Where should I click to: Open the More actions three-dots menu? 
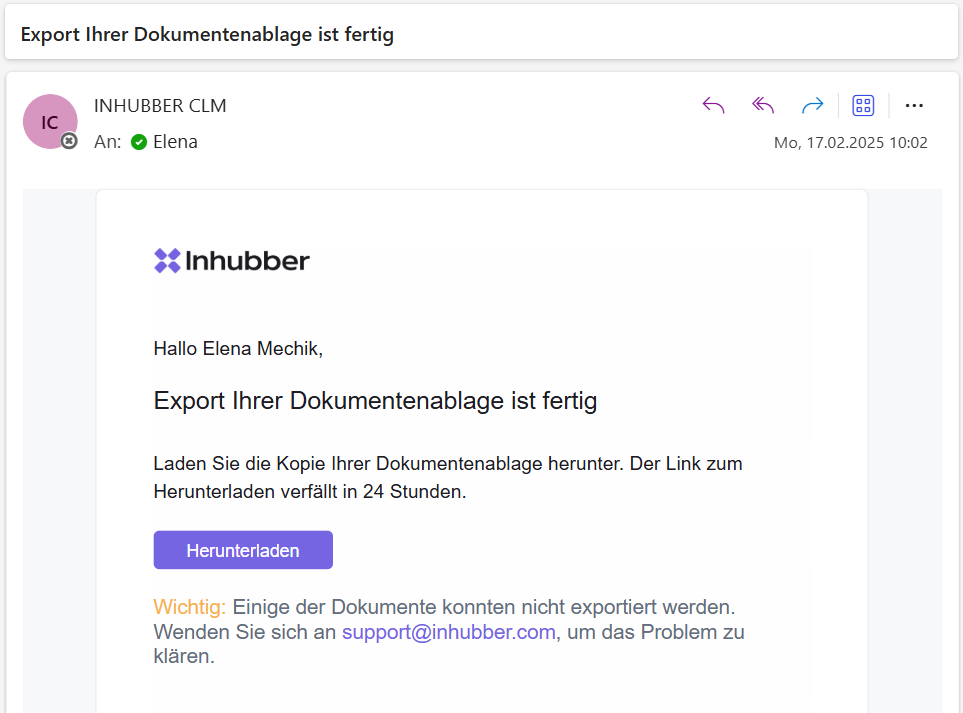pyautogui.click(x=914, y=106)
